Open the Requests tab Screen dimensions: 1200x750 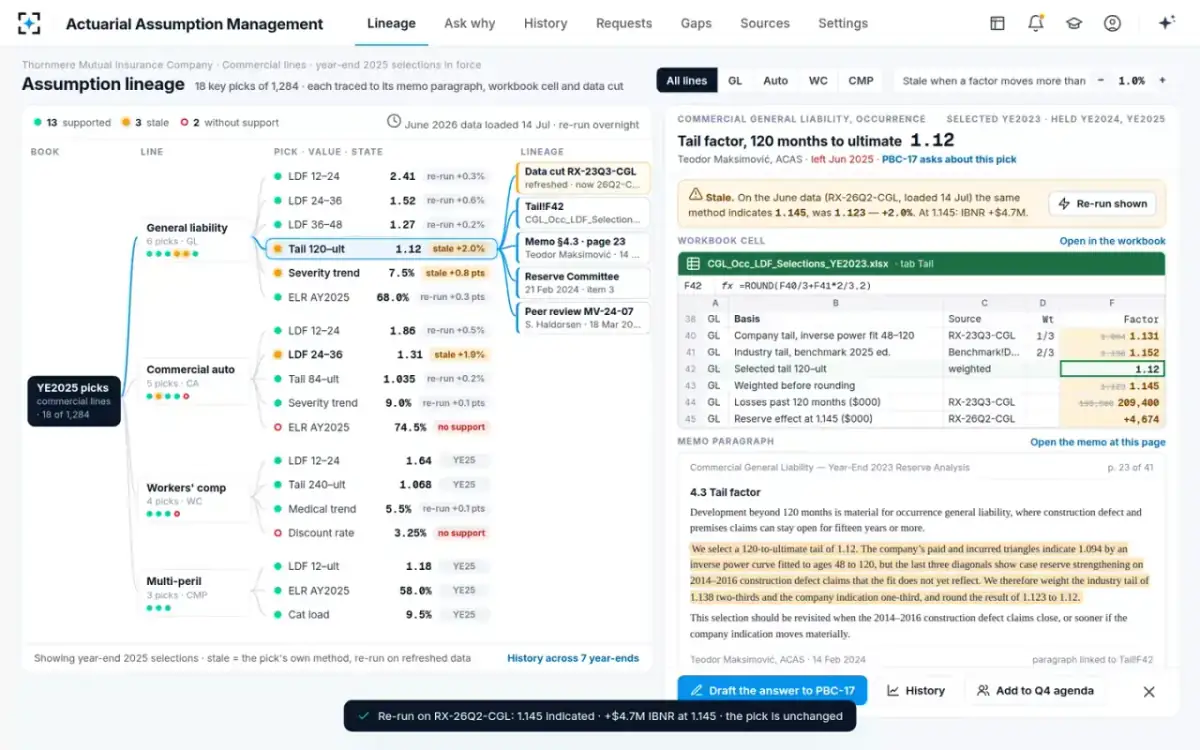[x=624, y=23]
